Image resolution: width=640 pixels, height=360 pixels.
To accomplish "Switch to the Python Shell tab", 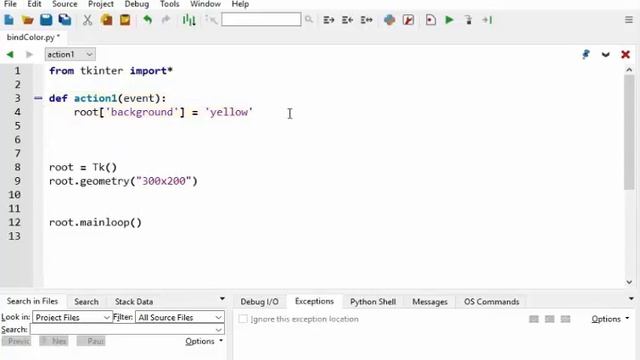I will coord(373,302).
